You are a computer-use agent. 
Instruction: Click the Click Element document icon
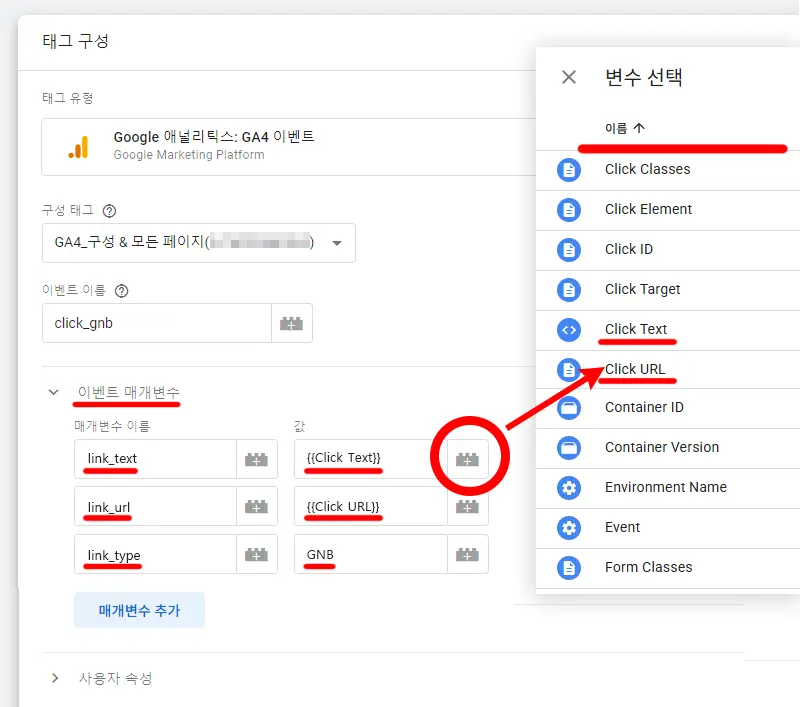tap(569, 210)
